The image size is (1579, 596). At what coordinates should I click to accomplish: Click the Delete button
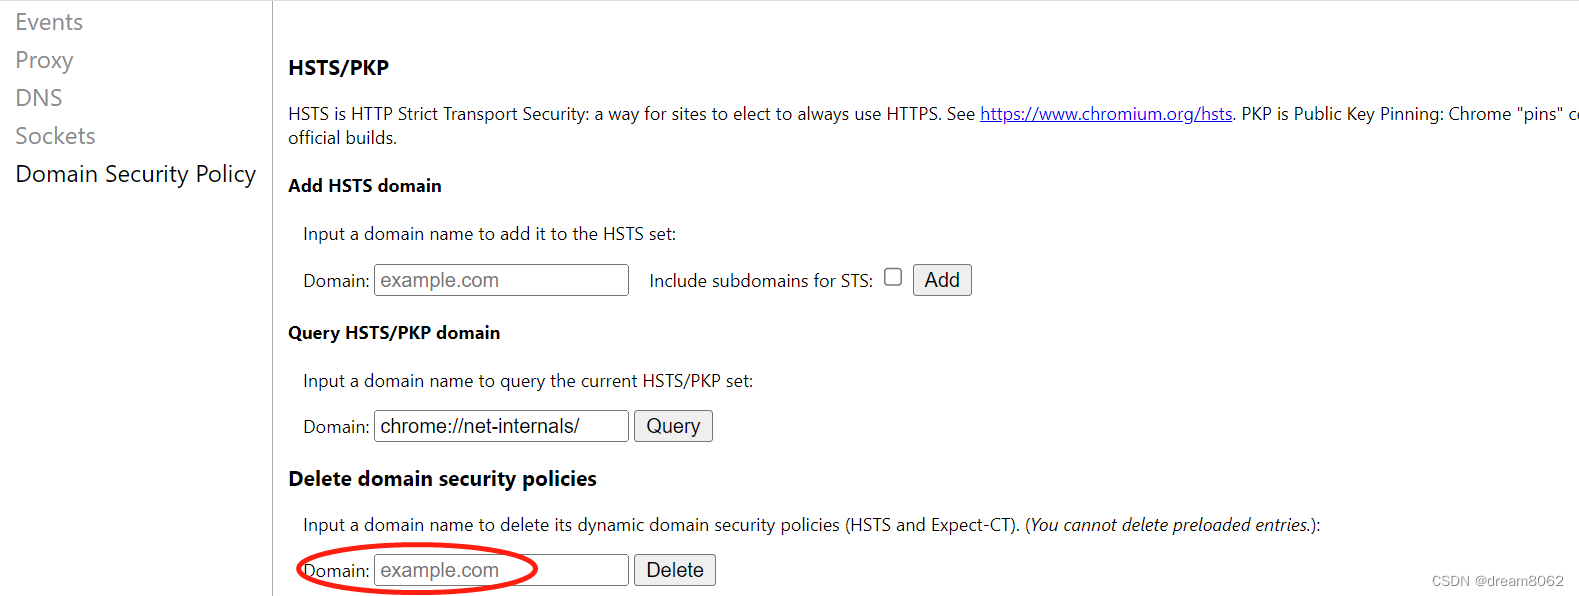(x=674, y=569)
